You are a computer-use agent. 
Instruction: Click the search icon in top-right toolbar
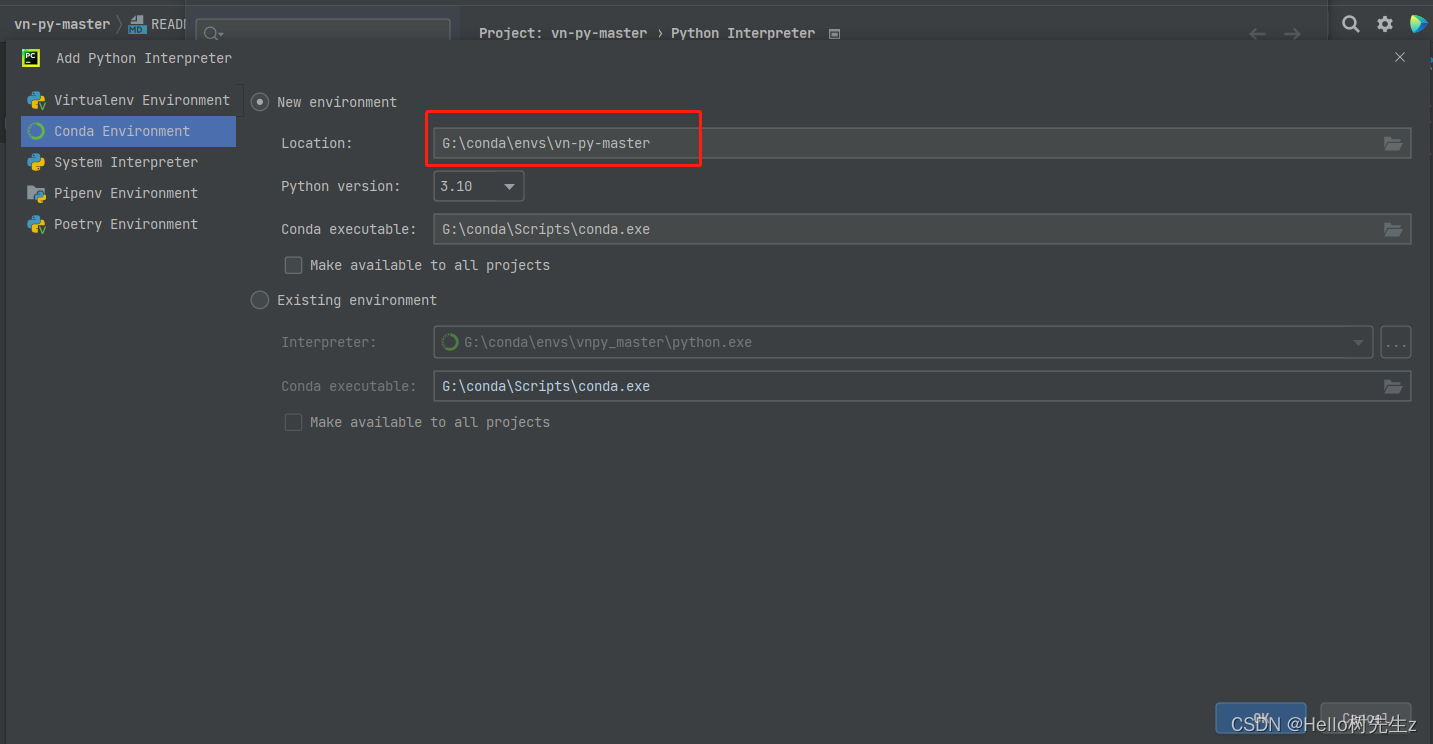[1351, 24]
